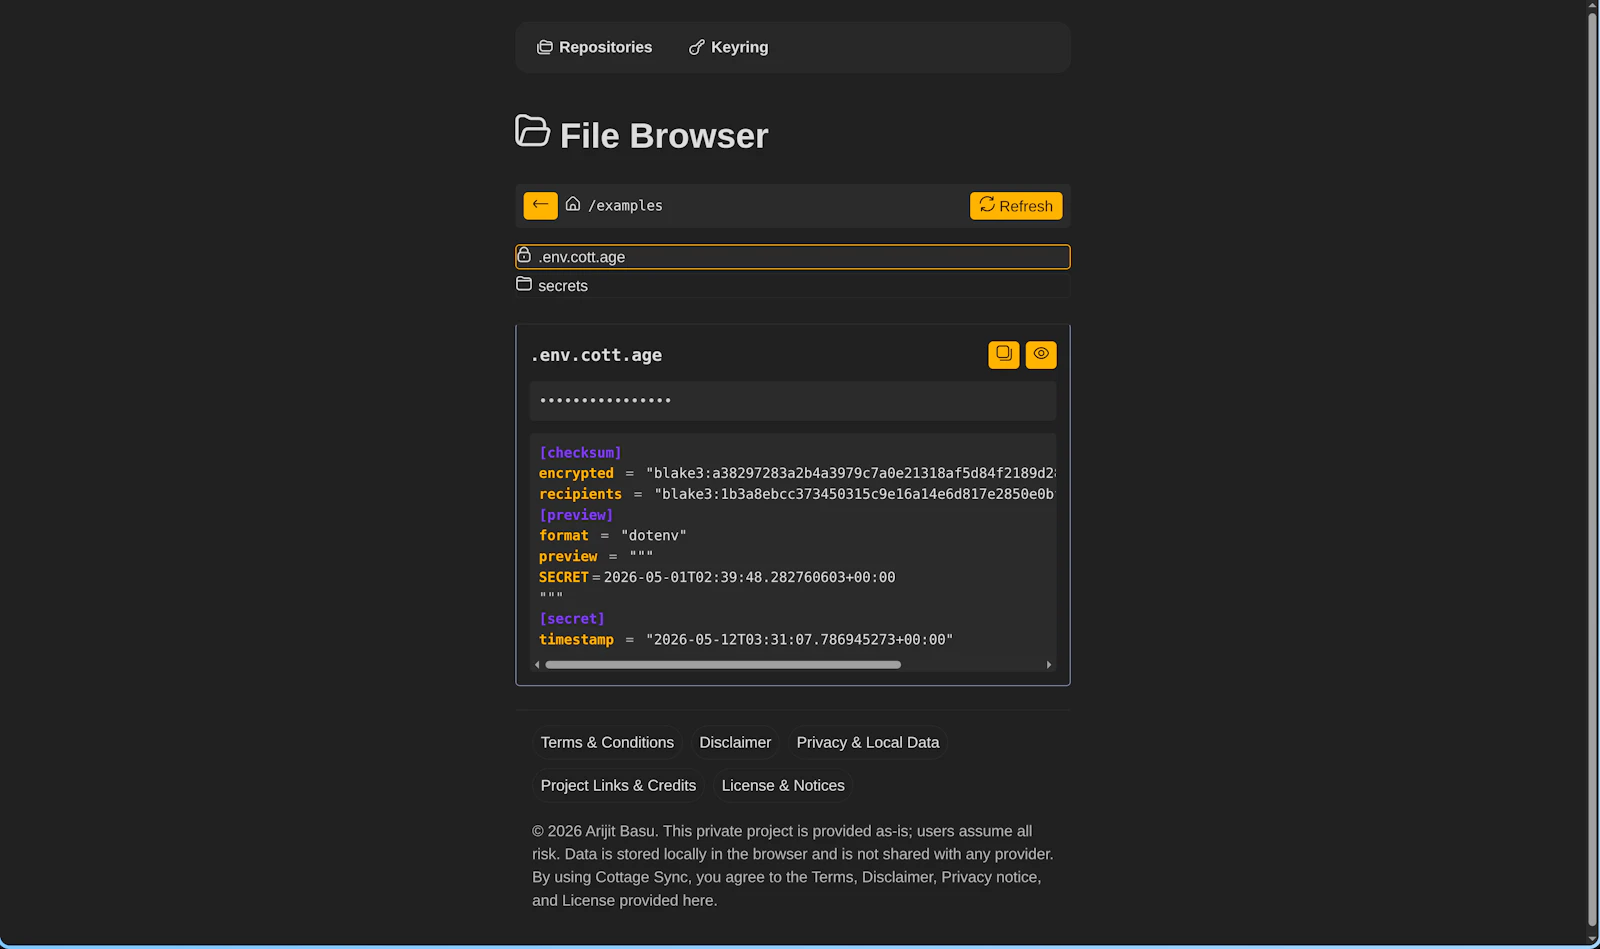
Task: Click the format = "dotenv" line
Action: (x=613, y=536)
